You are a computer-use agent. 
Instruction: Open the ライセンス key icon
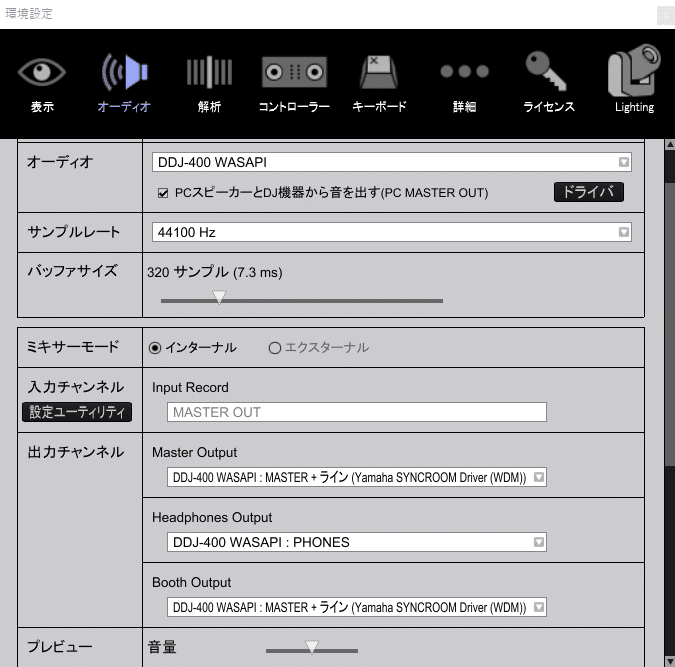pyautogui.click(x=546, y=71)
